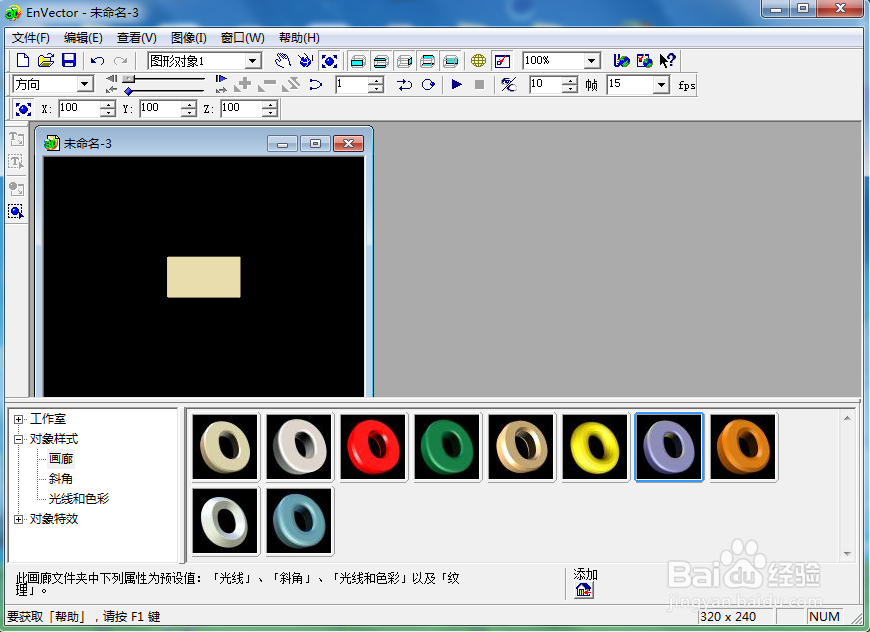Select the resize object tool in main toolbar
This screenshot has height=632, width=870.
[329, 60]
